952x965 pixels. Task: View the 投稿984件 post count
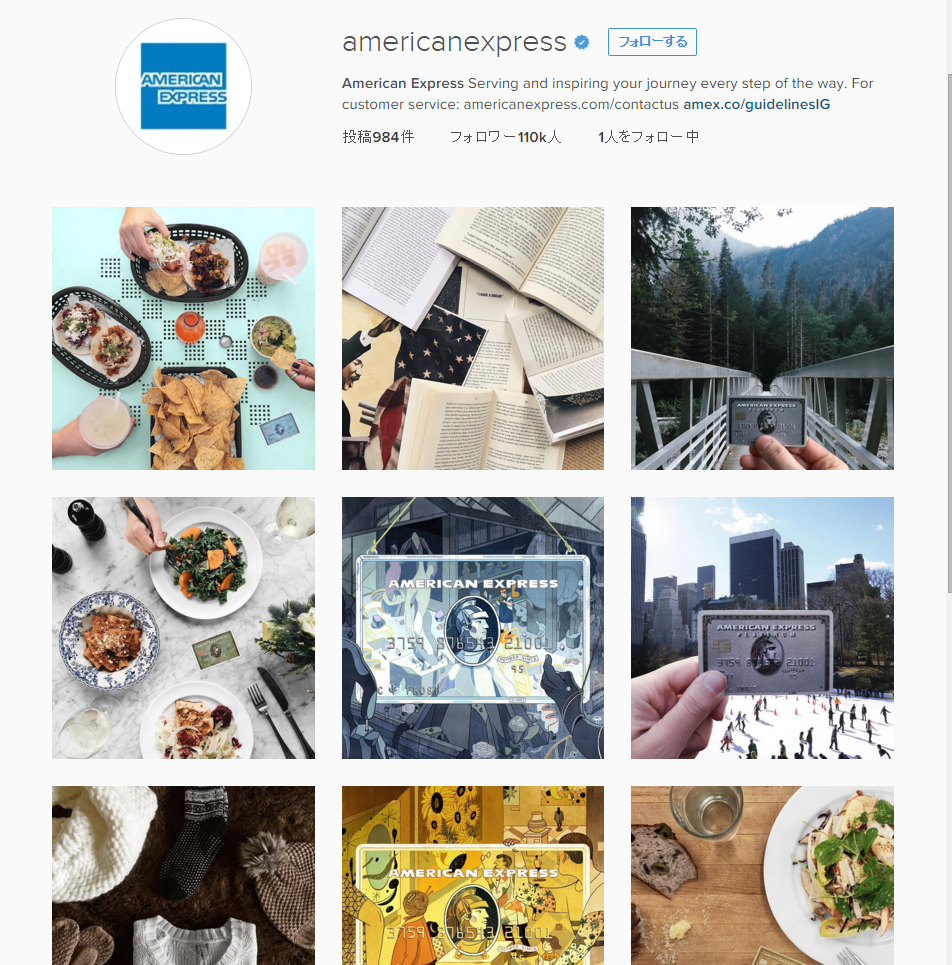tap(378, 137)
